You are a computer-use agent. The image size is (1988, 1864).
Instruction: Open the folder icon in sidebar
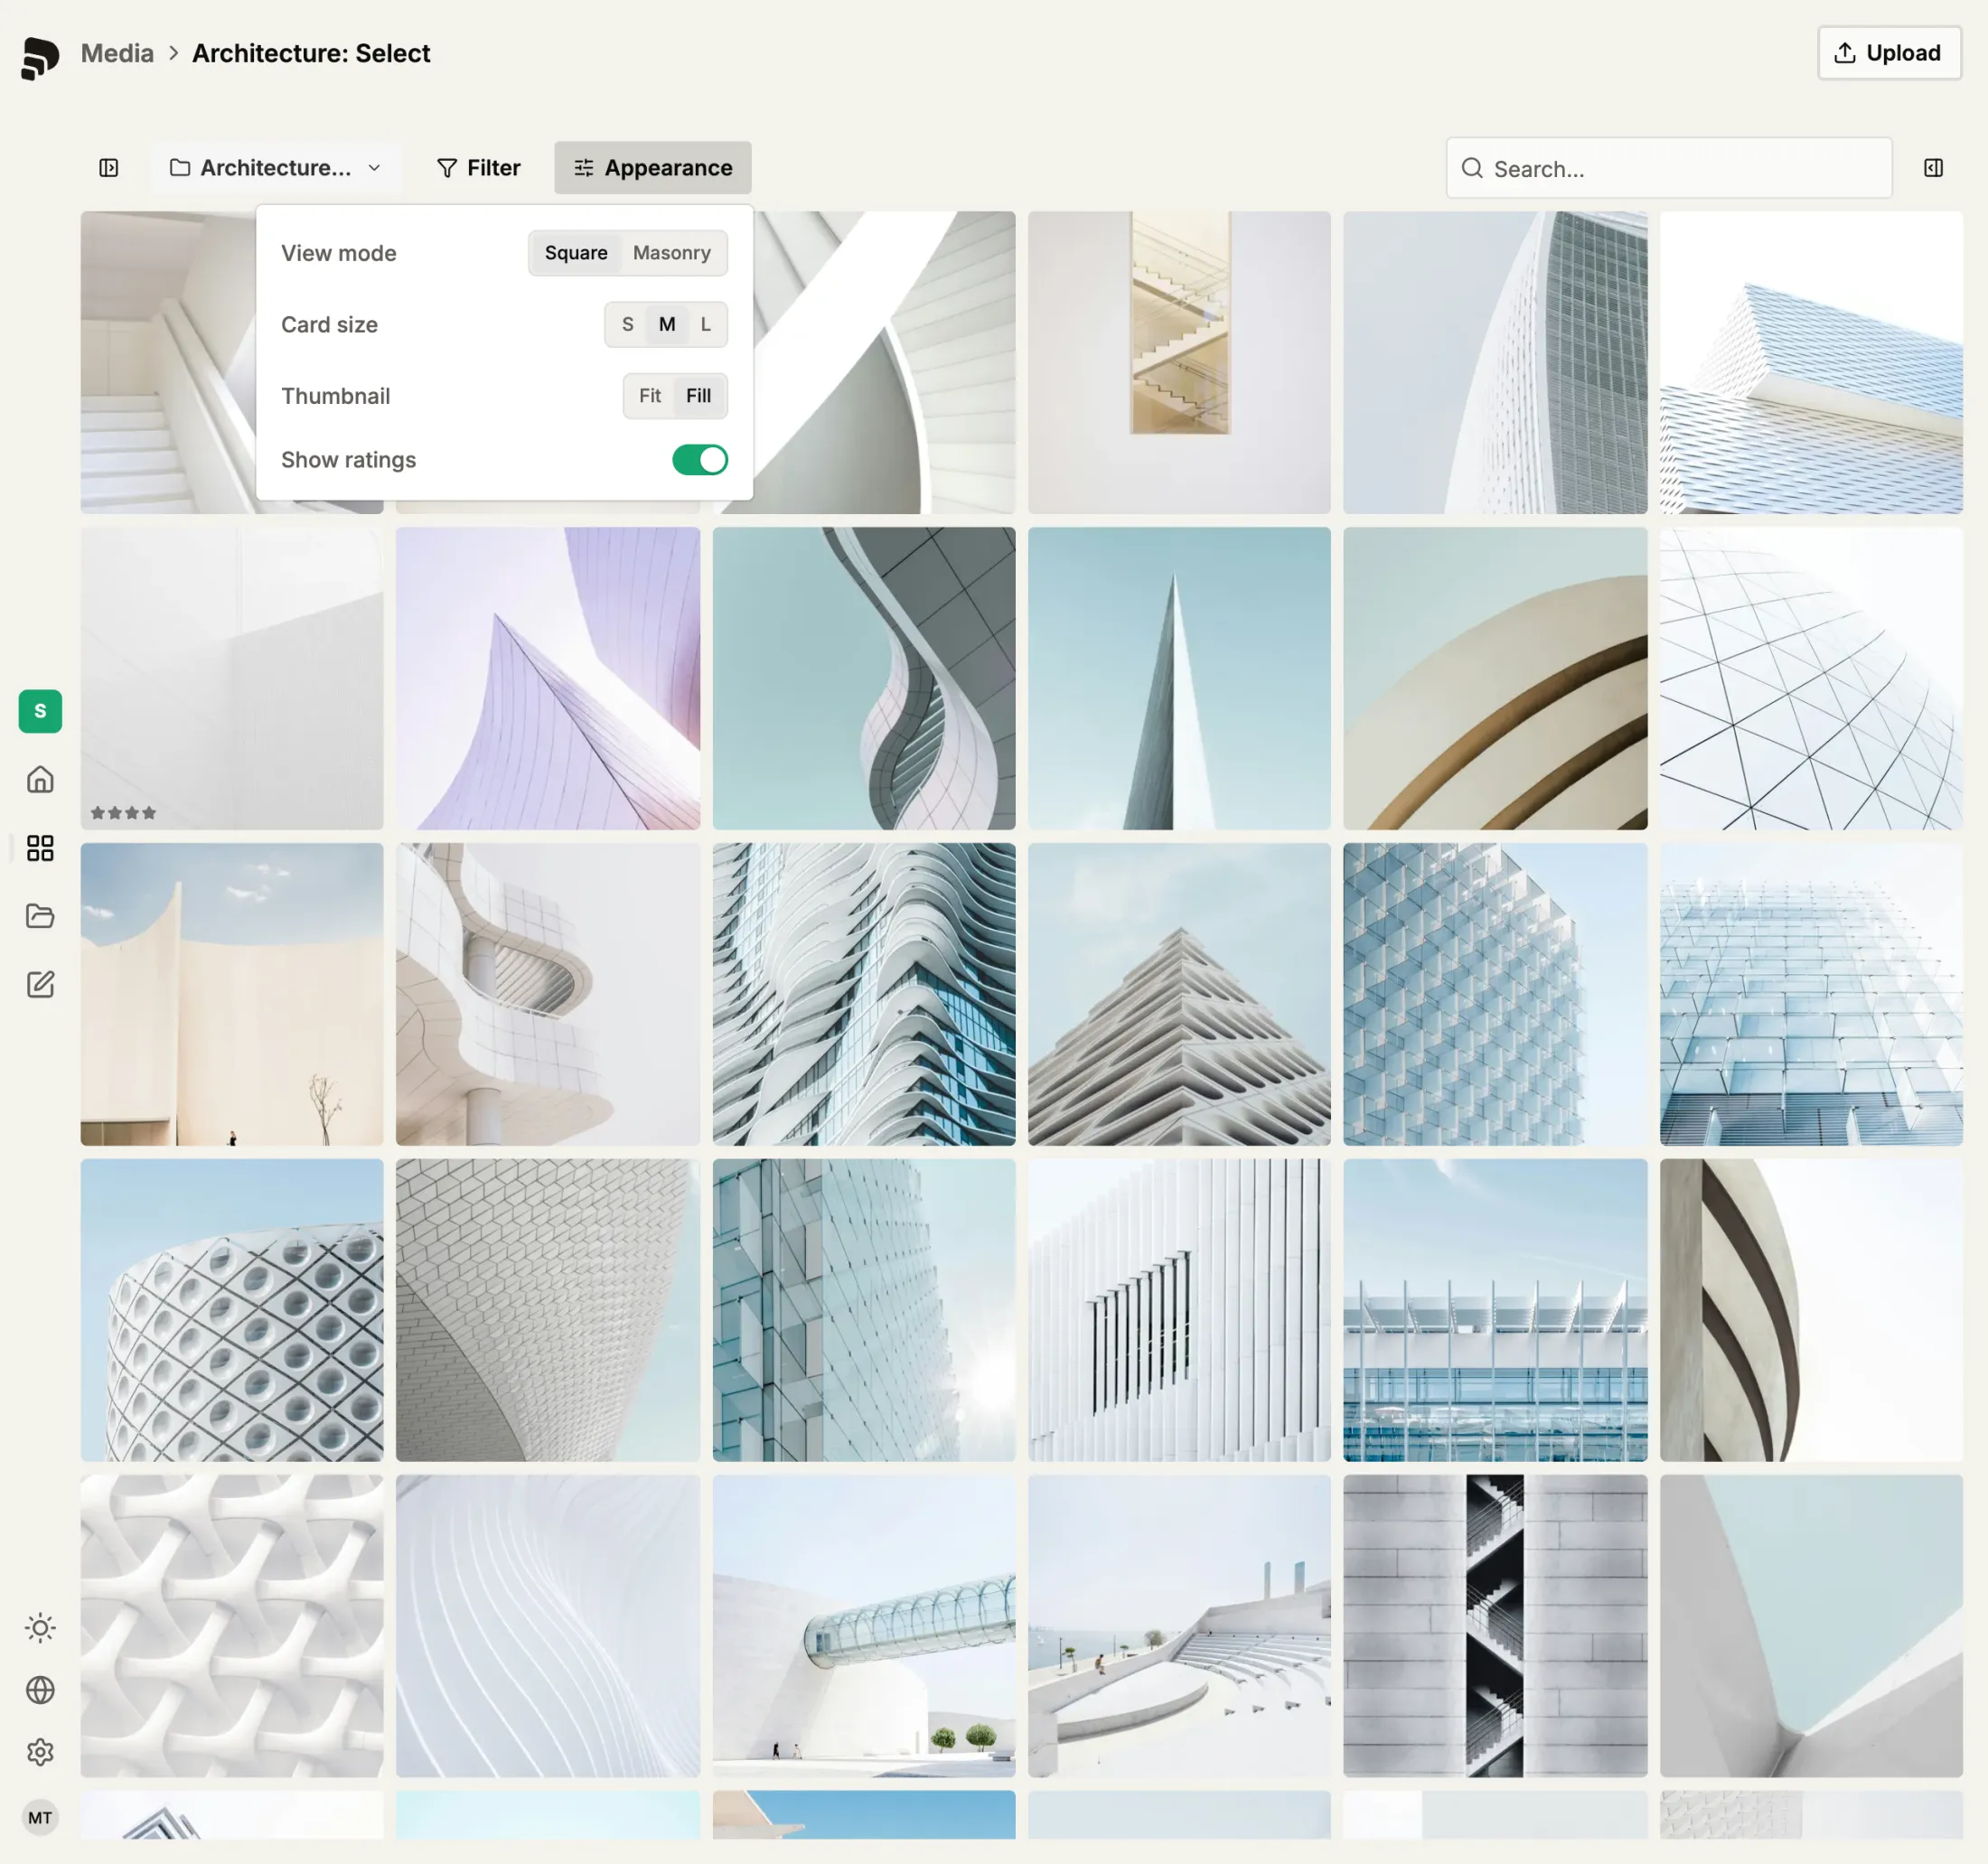[x=40, y=916]
